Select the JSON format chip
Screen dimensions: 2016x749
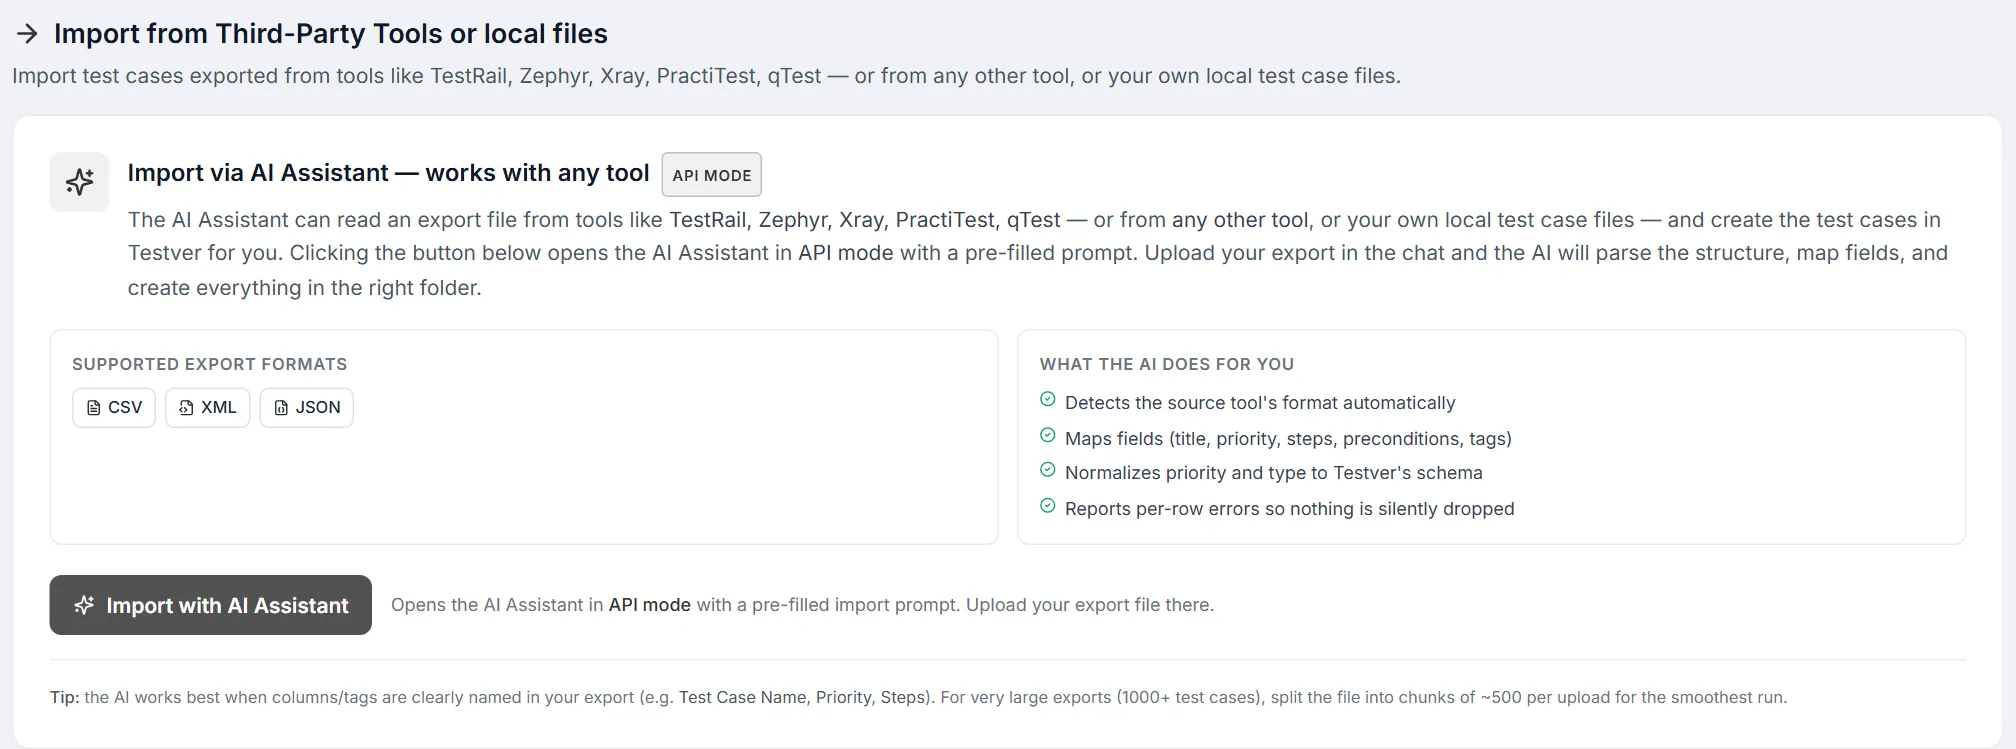[x=307, y=408]
